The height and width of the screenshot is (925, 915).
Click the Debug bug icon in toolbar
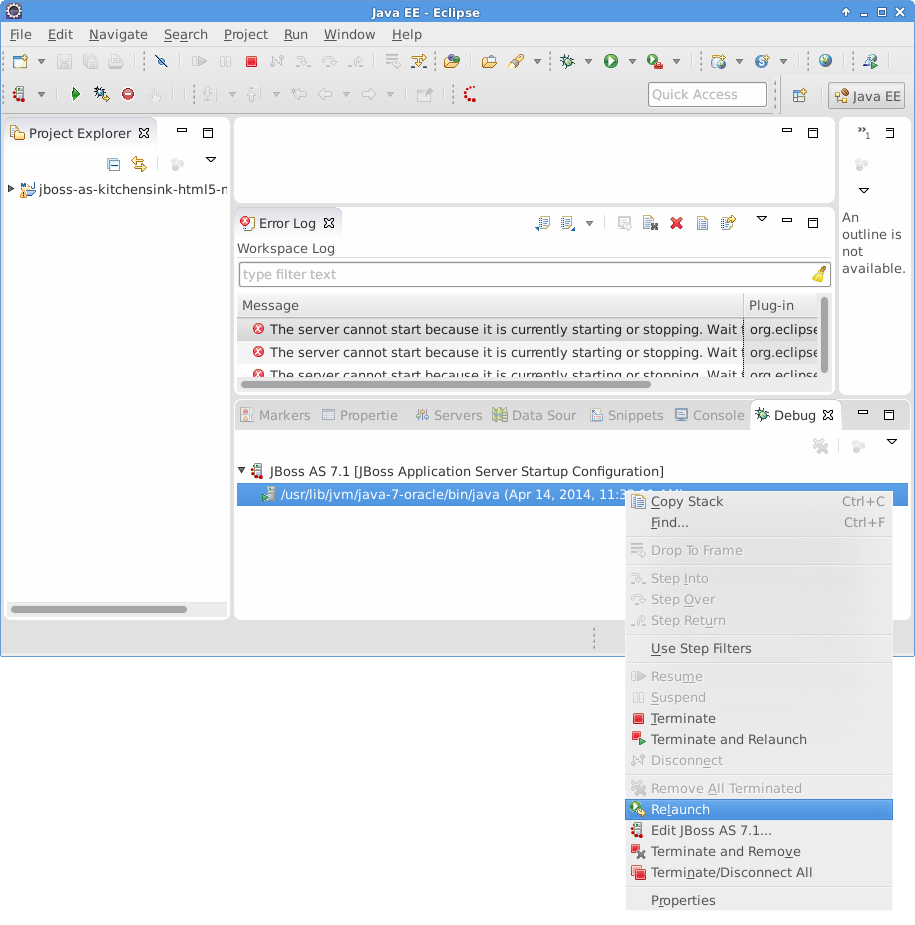pos(568,61)
